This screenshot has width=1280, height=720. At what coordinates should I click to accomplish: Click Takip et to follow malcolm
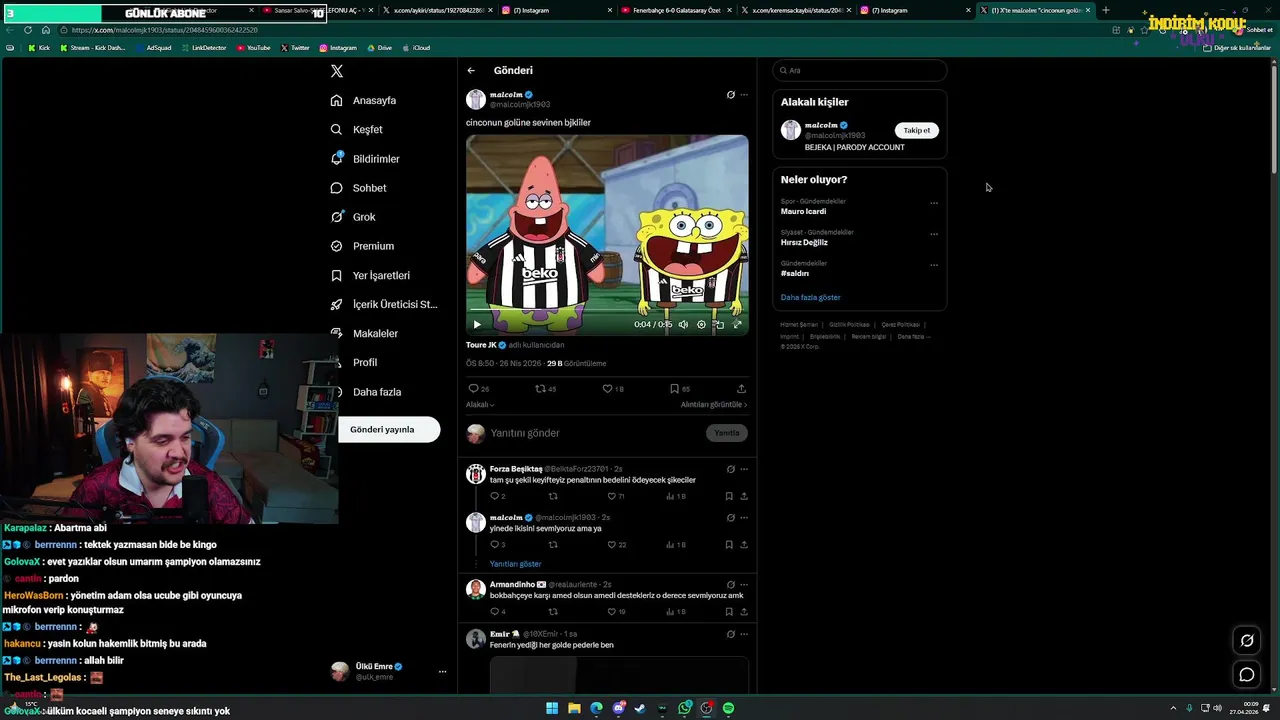(x=917, y=130)
